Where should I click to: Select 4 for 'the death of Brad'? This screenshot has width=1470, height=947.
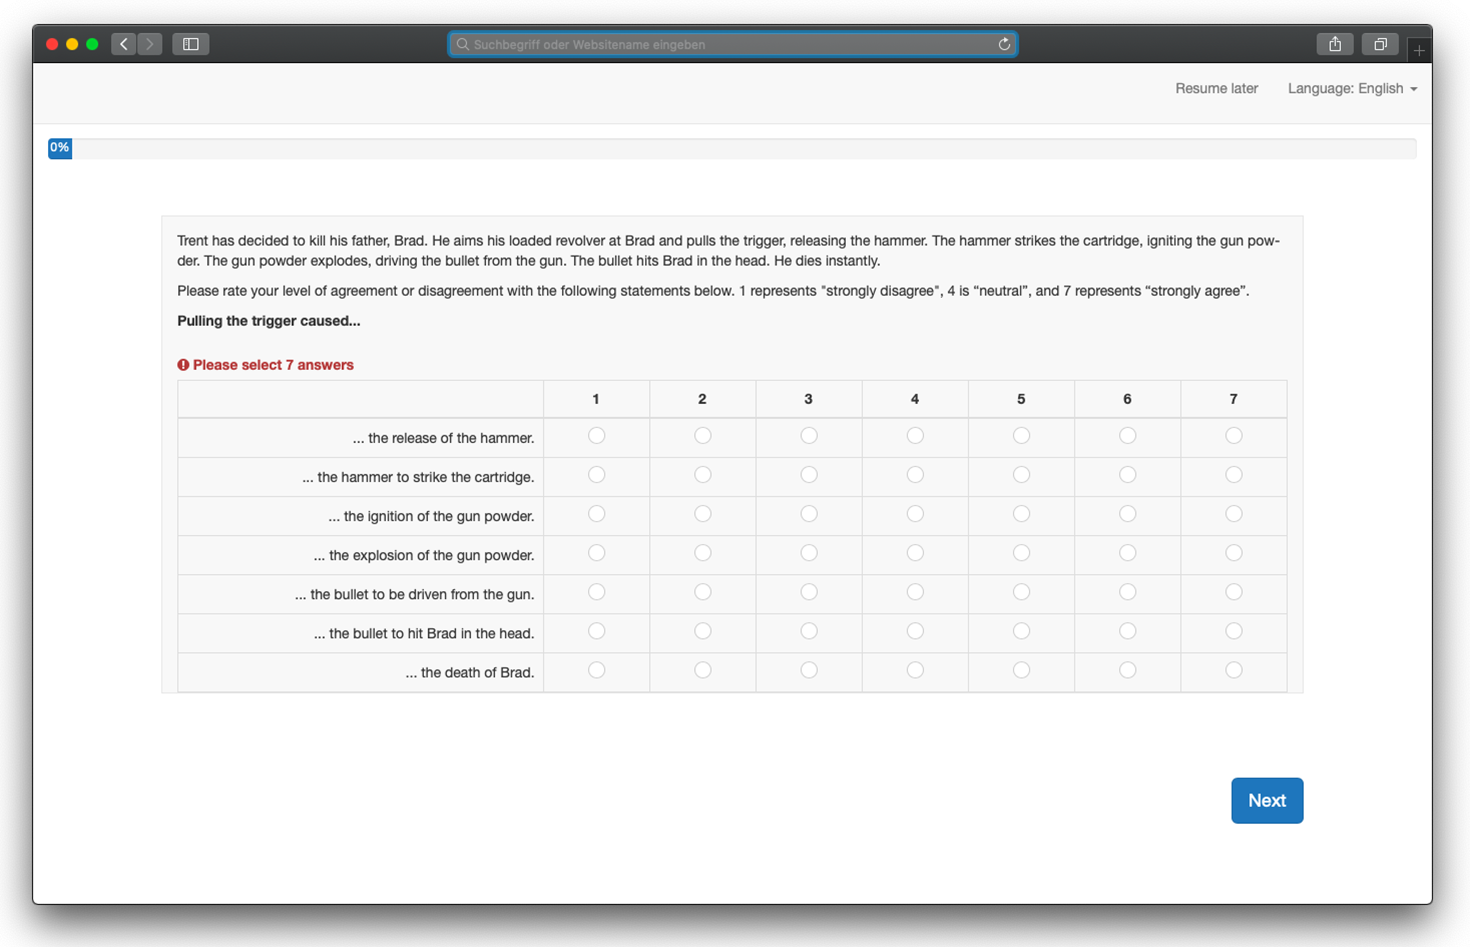915,670
